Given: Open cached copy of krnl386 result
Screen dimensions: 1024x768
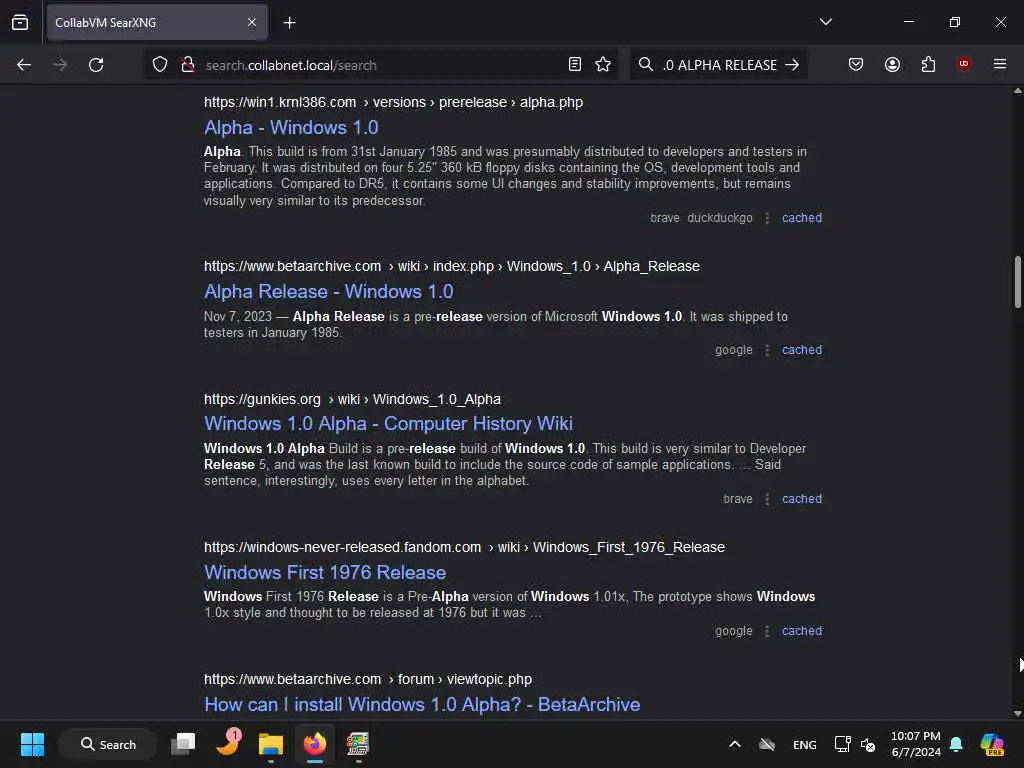Looking at the screenshot, I should [x=802, y=217].
